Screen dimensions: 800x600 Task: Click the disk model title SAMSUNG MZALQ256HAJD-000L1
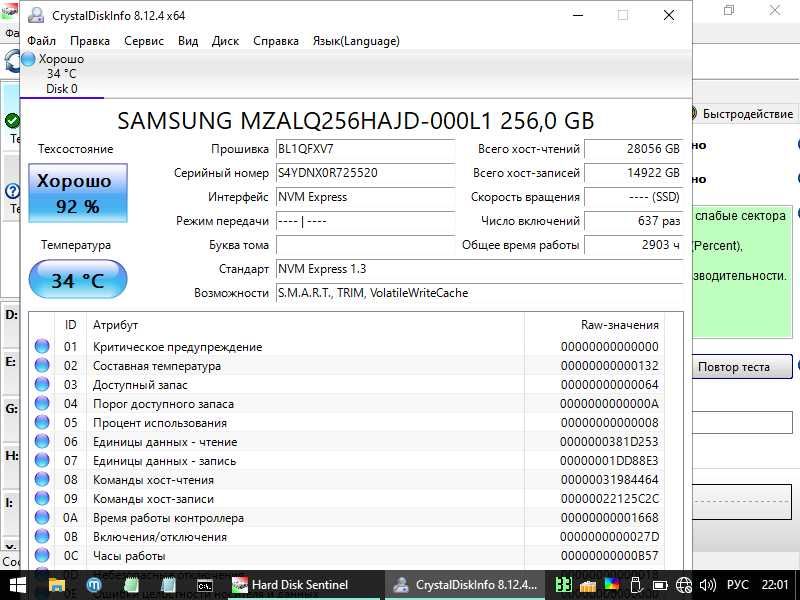(356, 121)
